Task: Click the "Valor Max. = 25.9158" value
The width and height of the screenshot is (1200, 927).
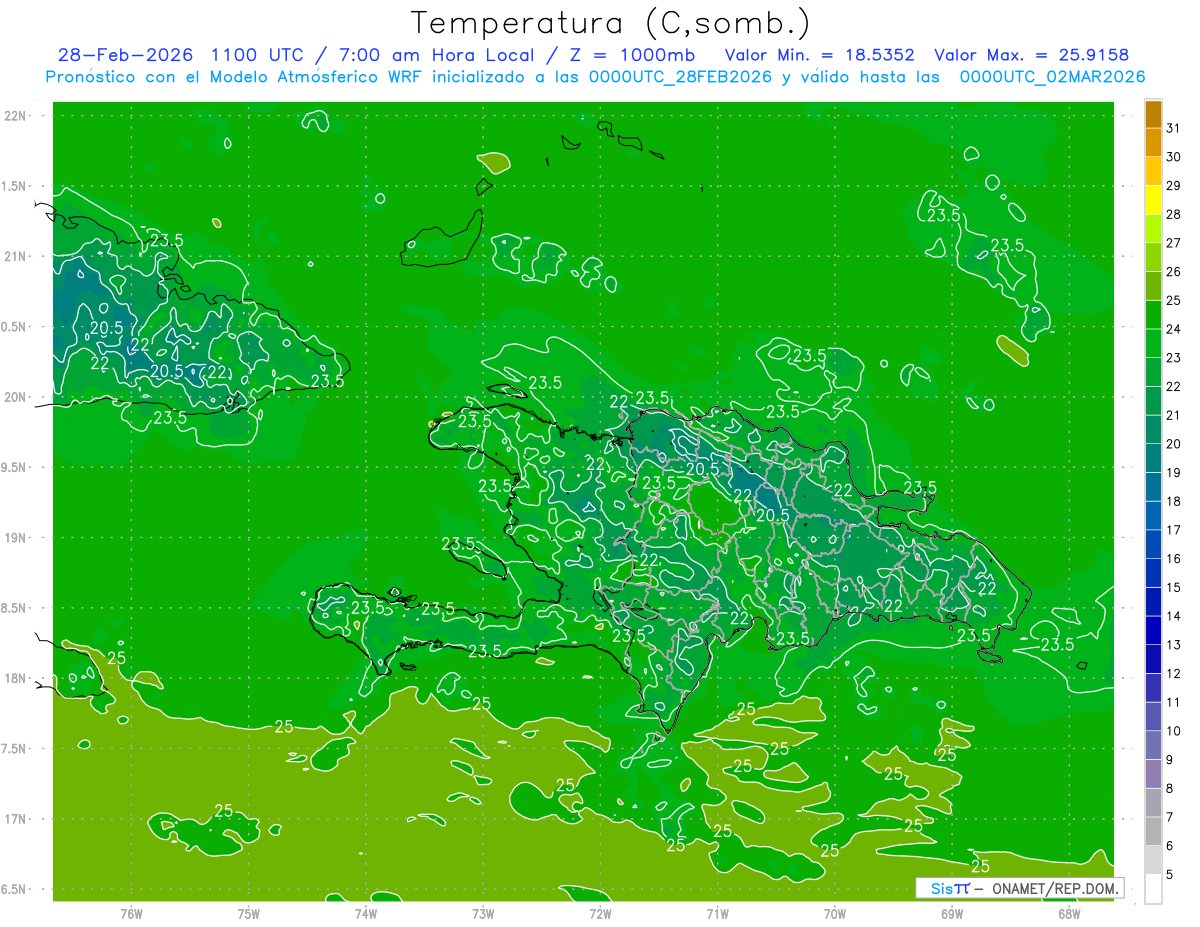Action: coord(1031,55)
